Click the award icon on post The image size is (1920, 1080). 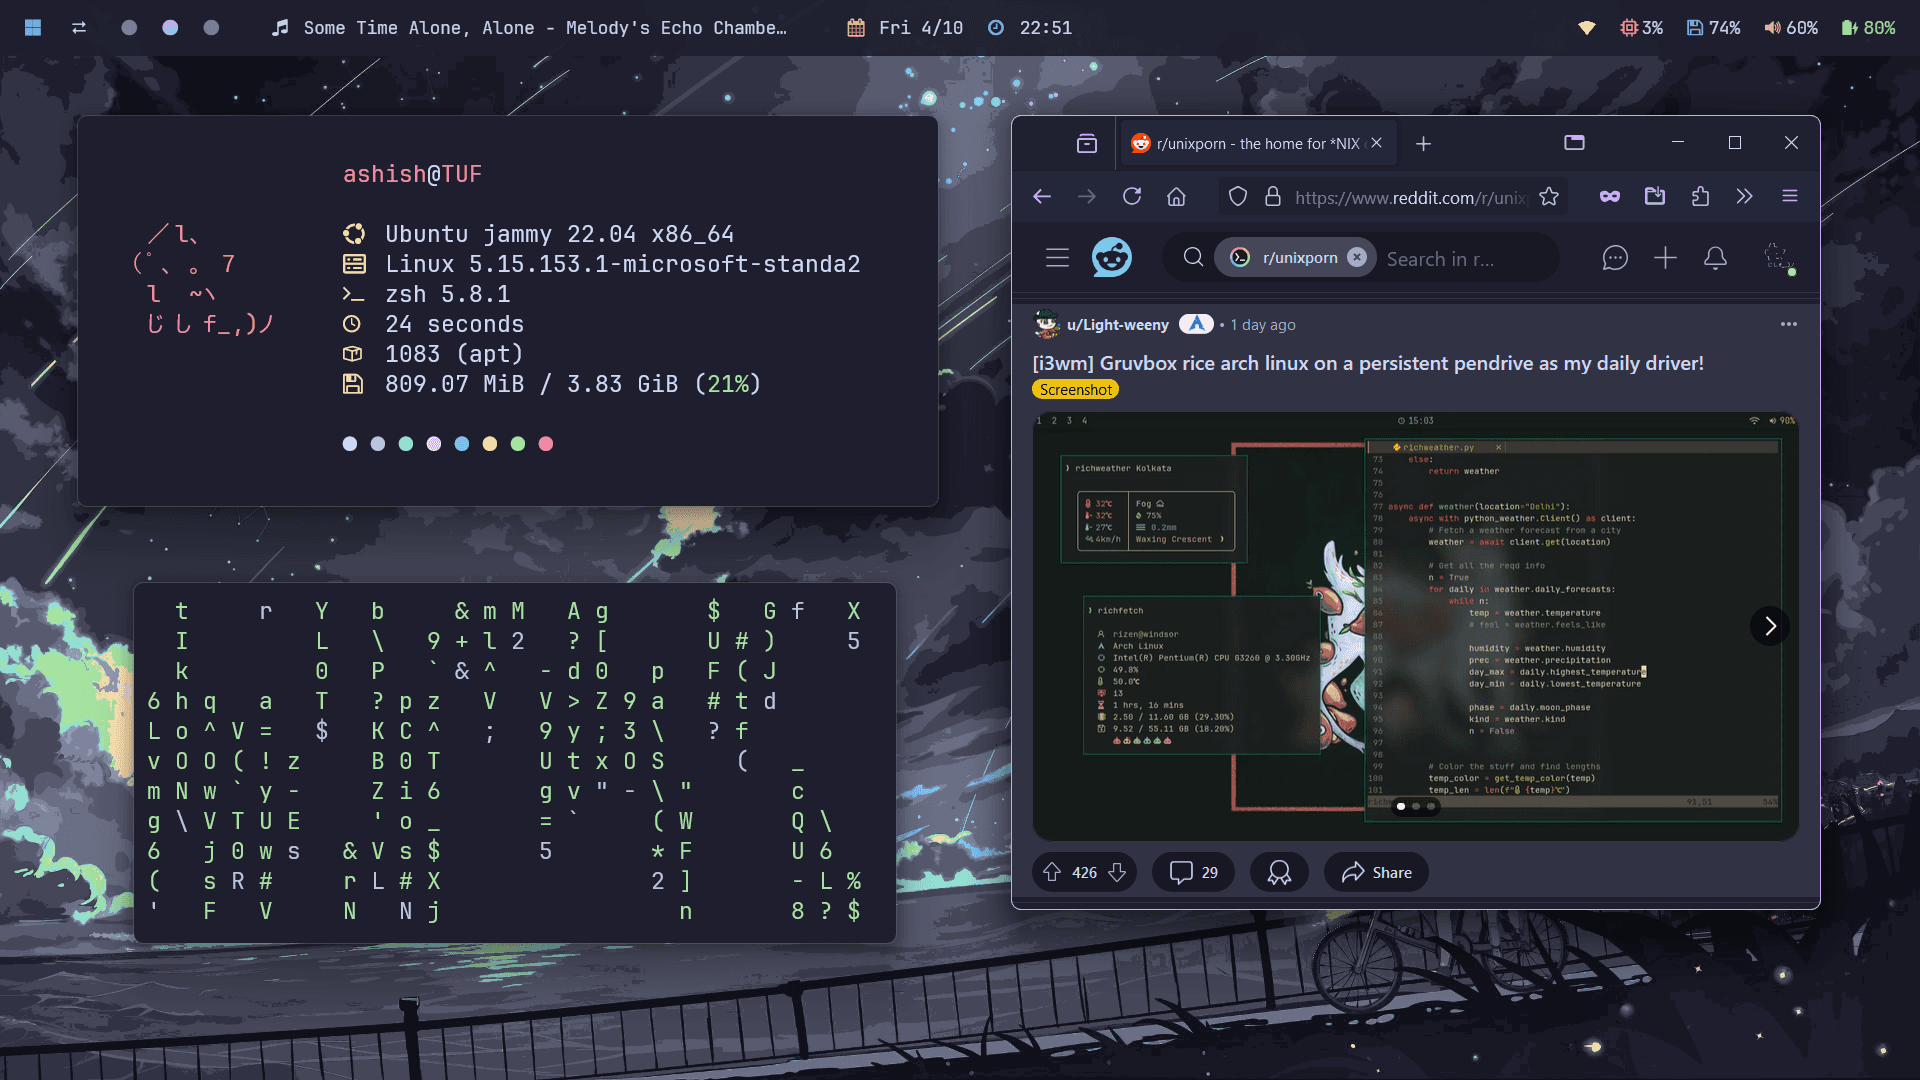(x=1279, y=872)
